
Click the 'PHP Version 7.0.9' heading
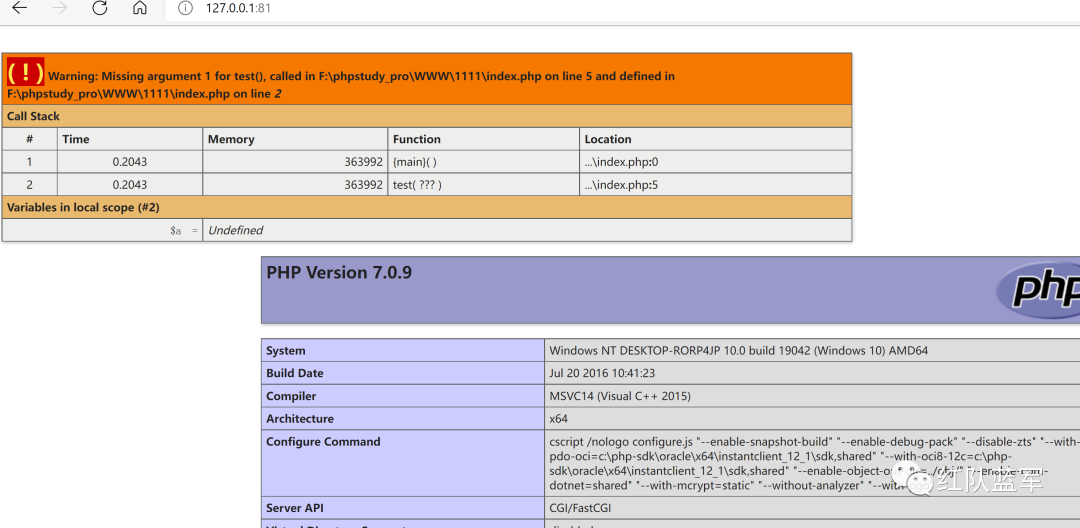[x=339, y=273]
